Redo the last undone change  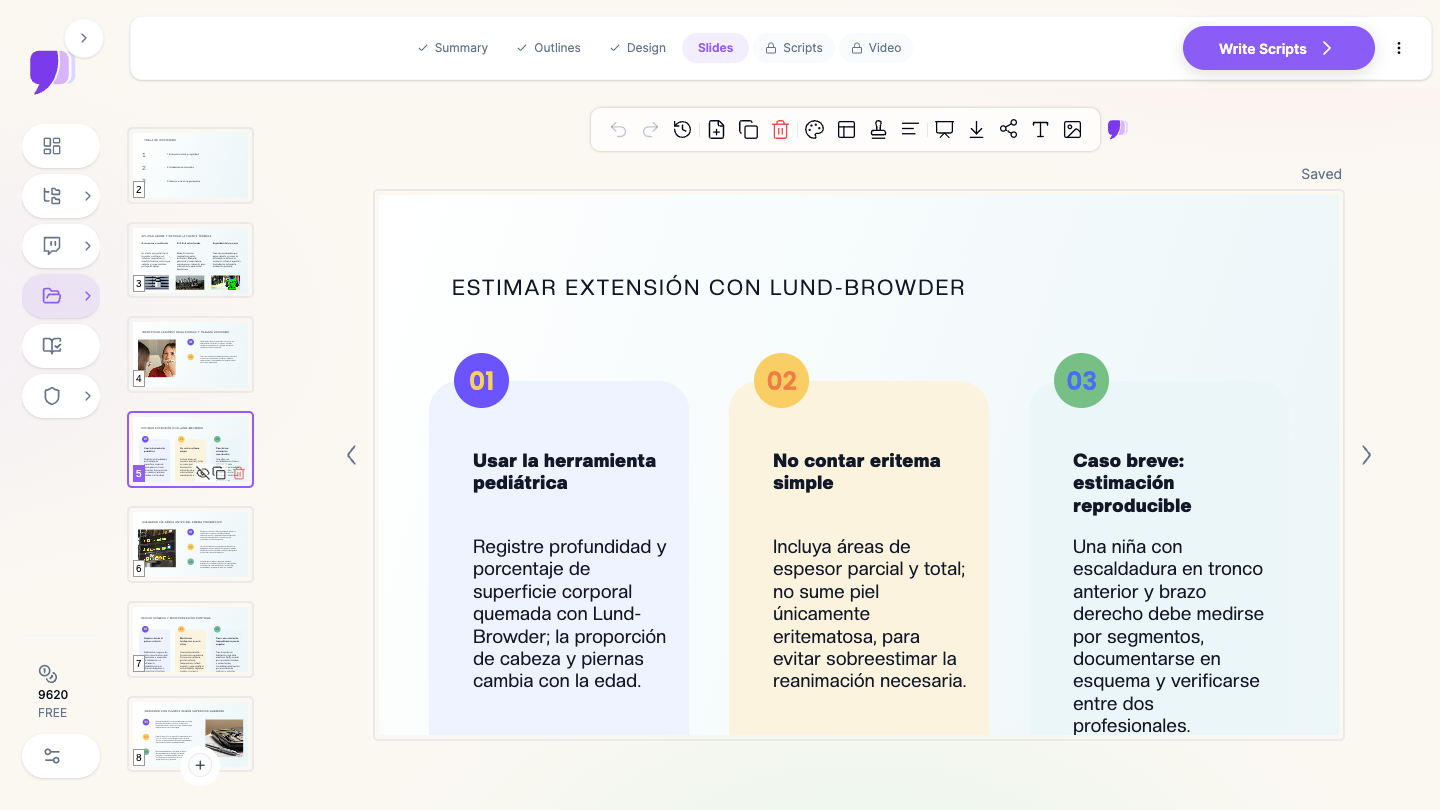point(650,130)
